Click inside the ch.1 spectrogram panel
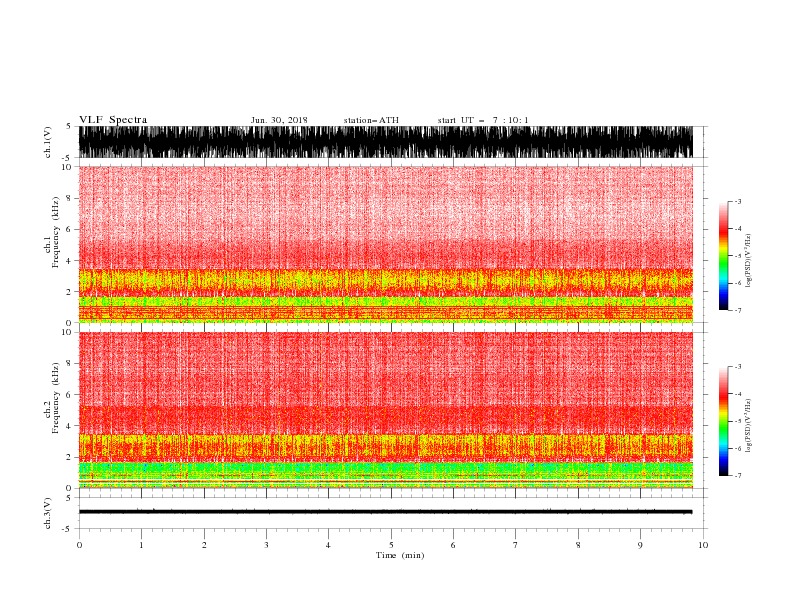792x612 pixels. click(x=386, y=244)
